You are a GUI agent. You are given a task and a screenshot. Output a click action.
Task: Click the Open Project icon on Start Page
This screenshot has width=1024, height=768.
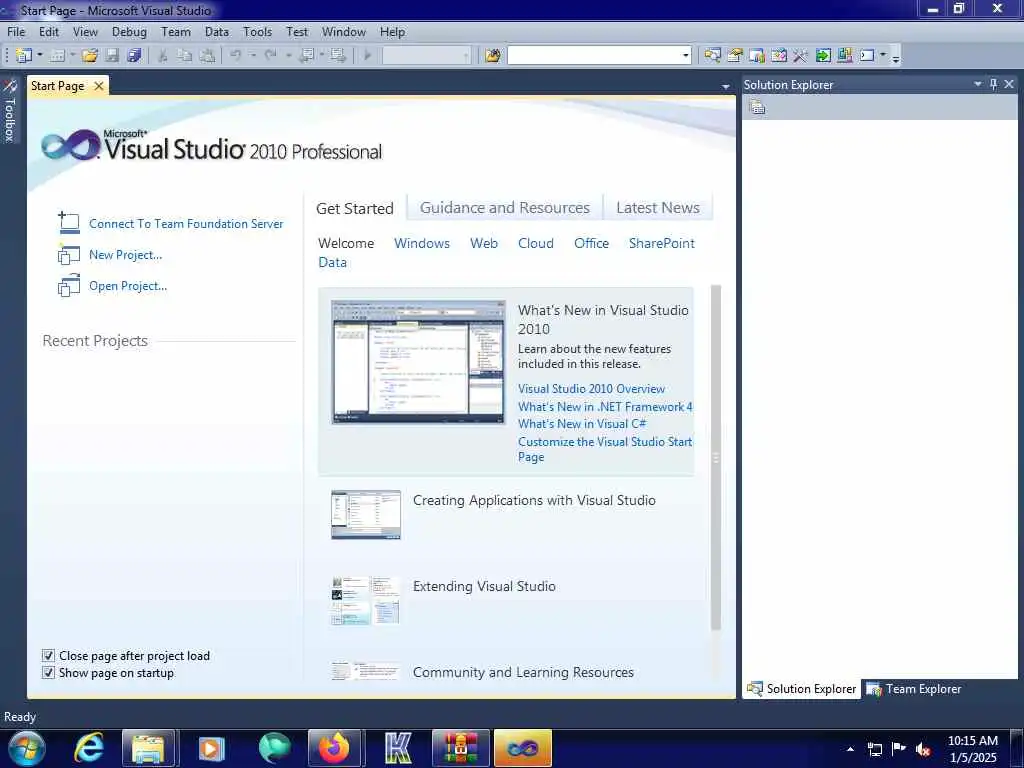point(69,285)
